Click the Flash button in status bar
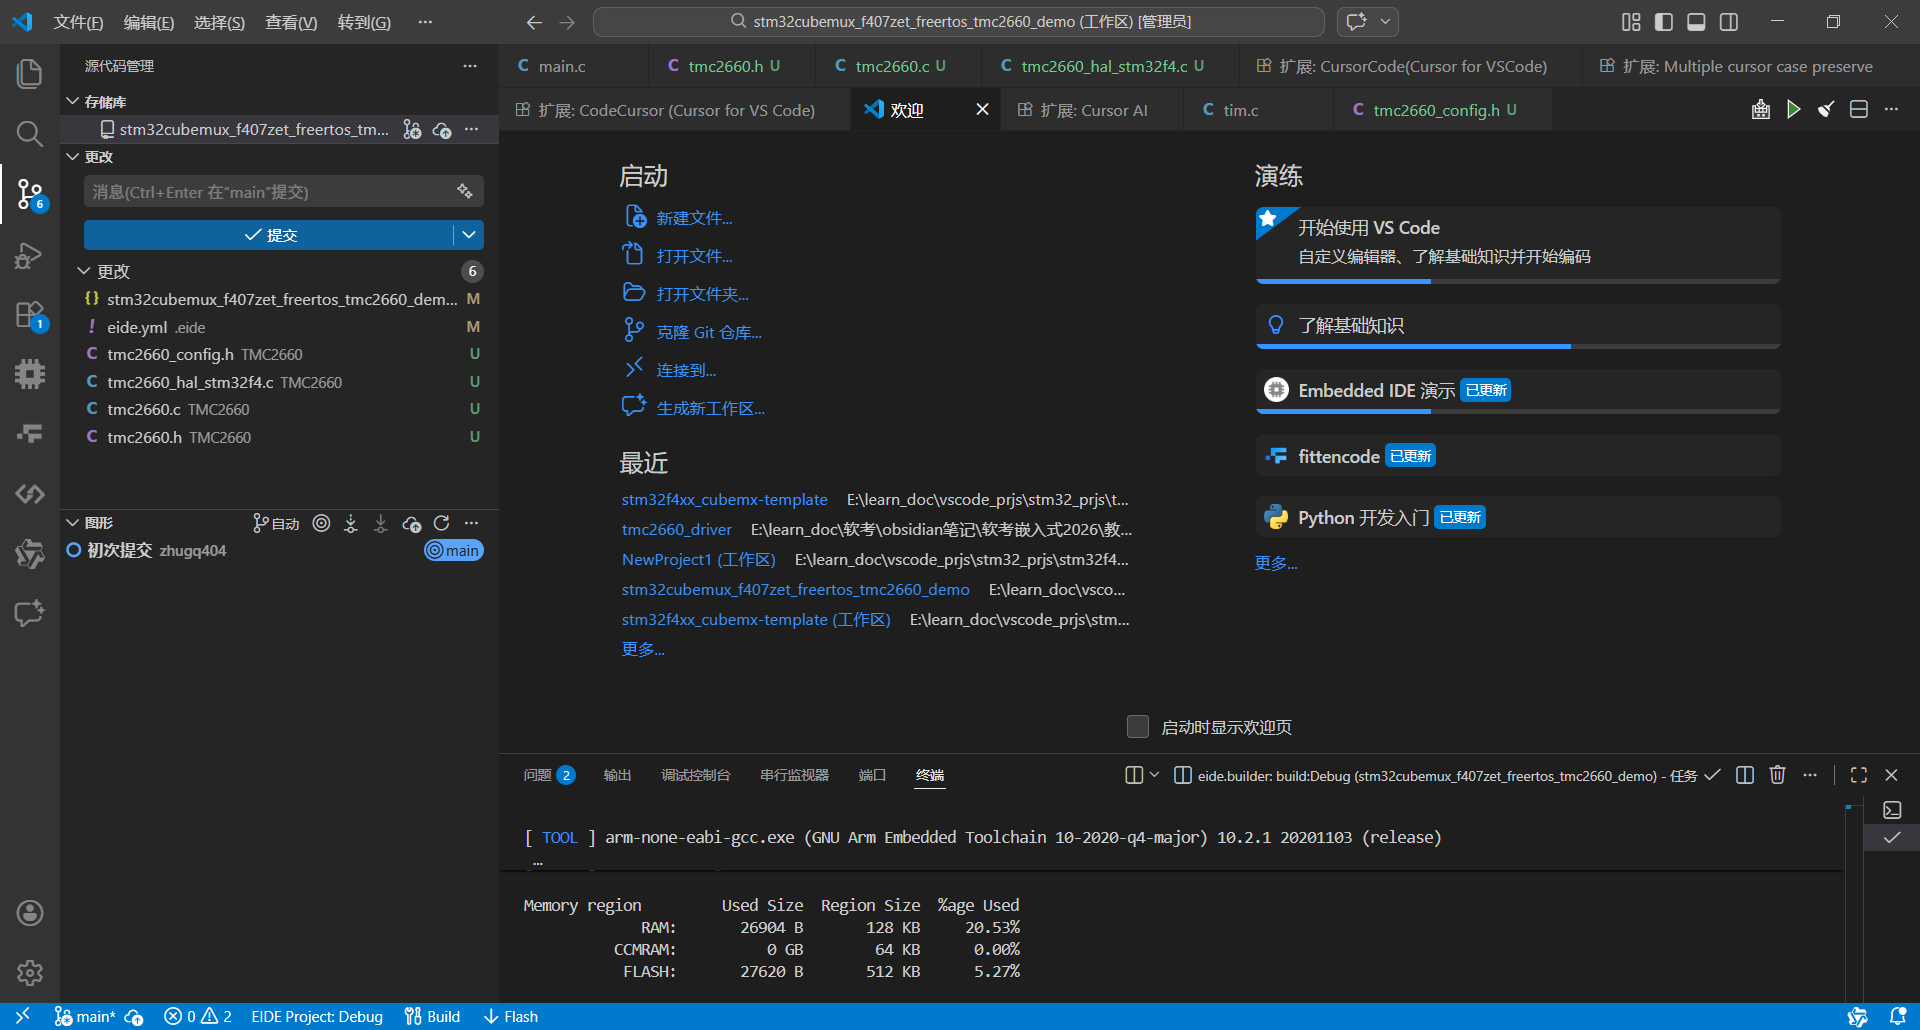The image size is (1920, 1030). tap(511, 1016)
